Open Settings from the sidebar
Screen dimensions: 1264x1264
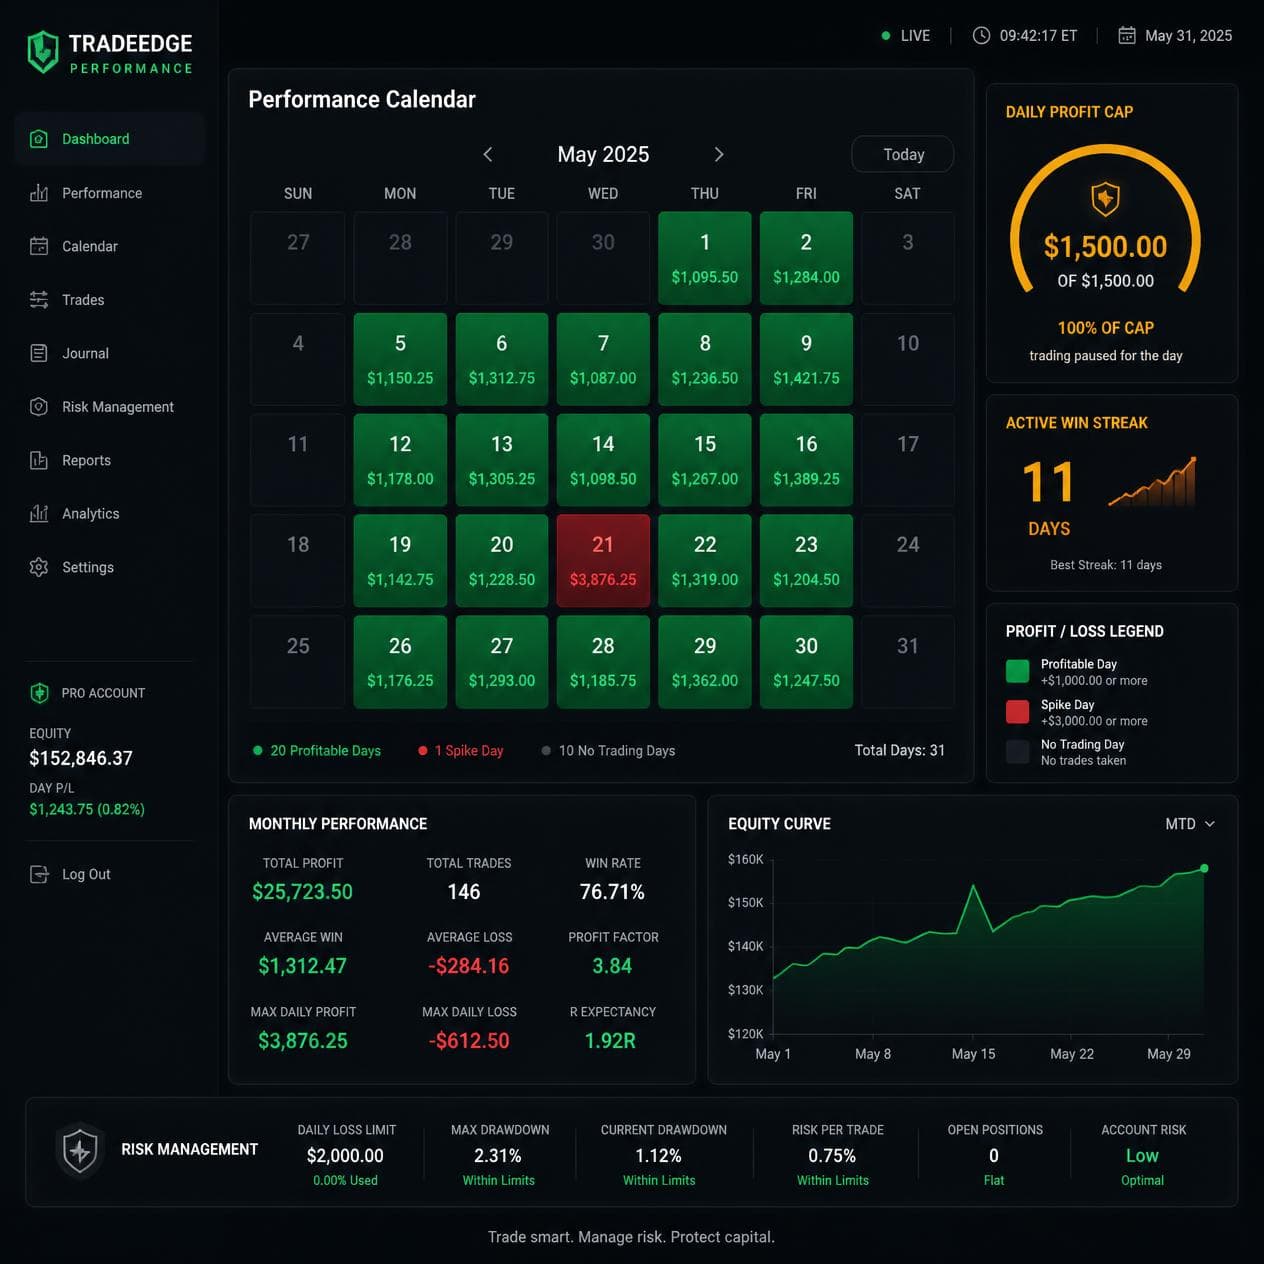pyautogui.click(x=110, y=567)
